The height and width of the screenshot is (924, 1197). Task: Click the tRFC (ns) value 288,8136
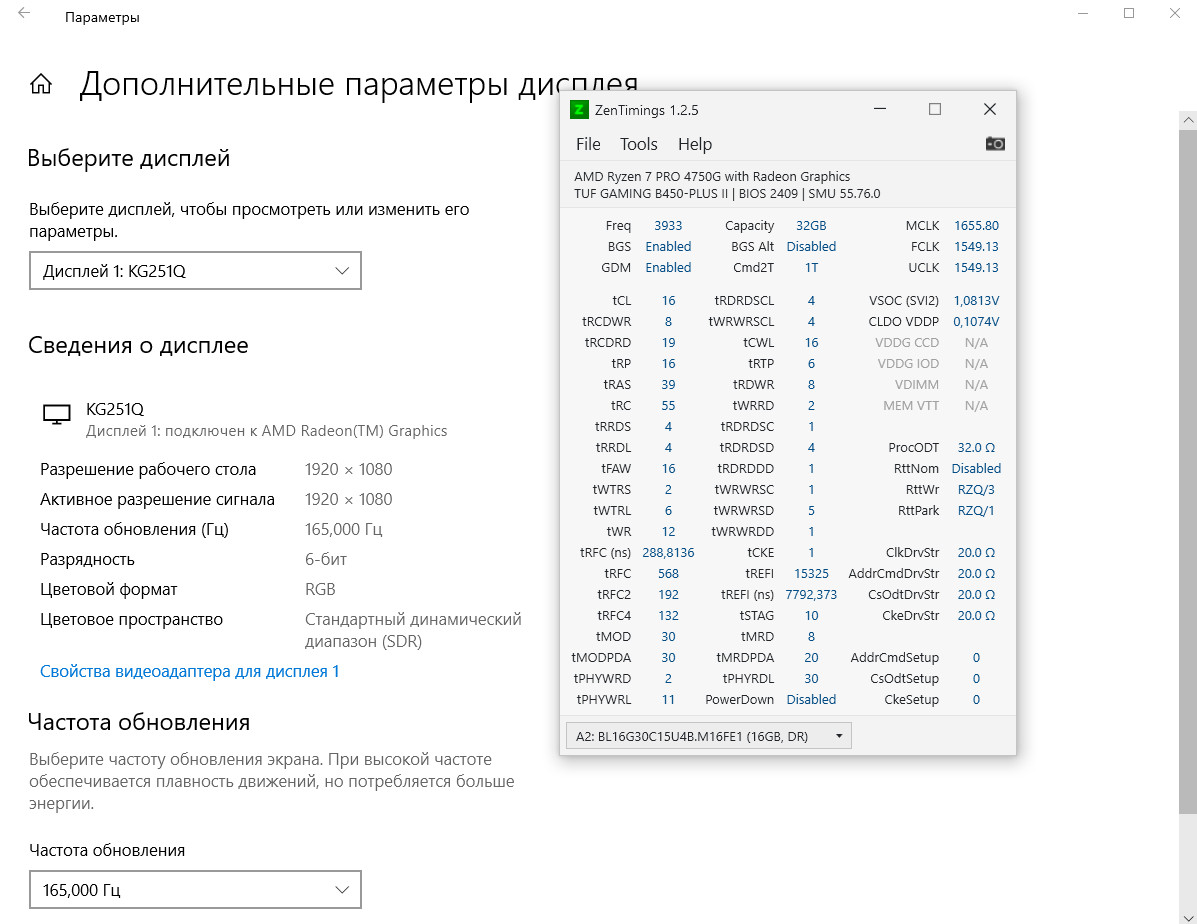(668, 552)
